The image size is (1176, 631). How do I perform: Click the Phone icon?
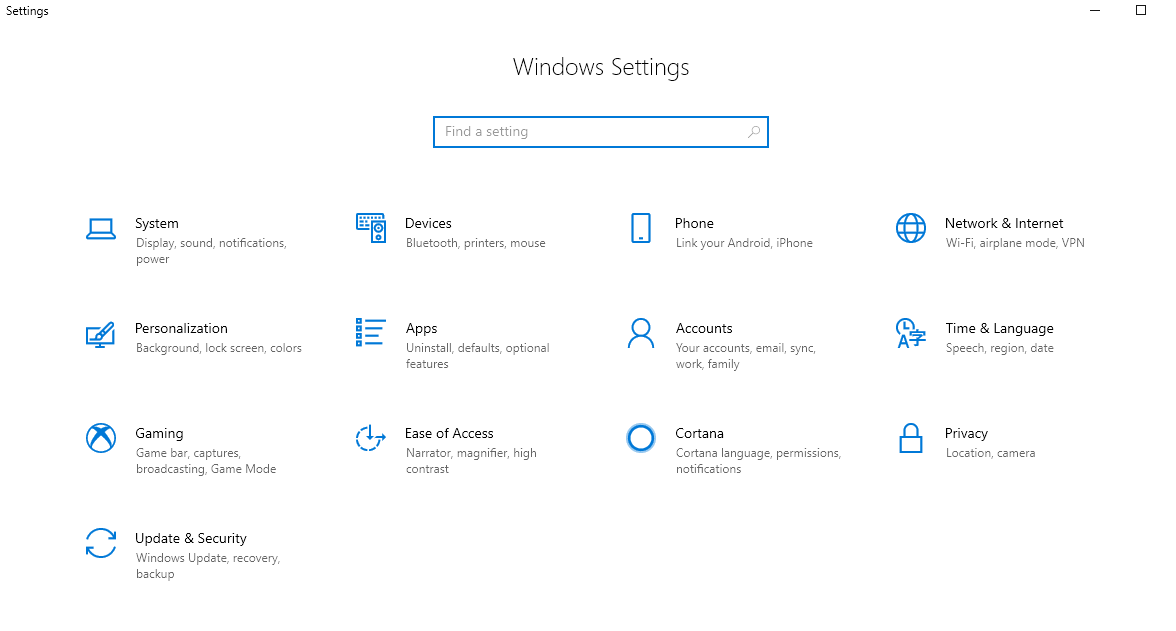pyautogui.click(x=640, y=228)
